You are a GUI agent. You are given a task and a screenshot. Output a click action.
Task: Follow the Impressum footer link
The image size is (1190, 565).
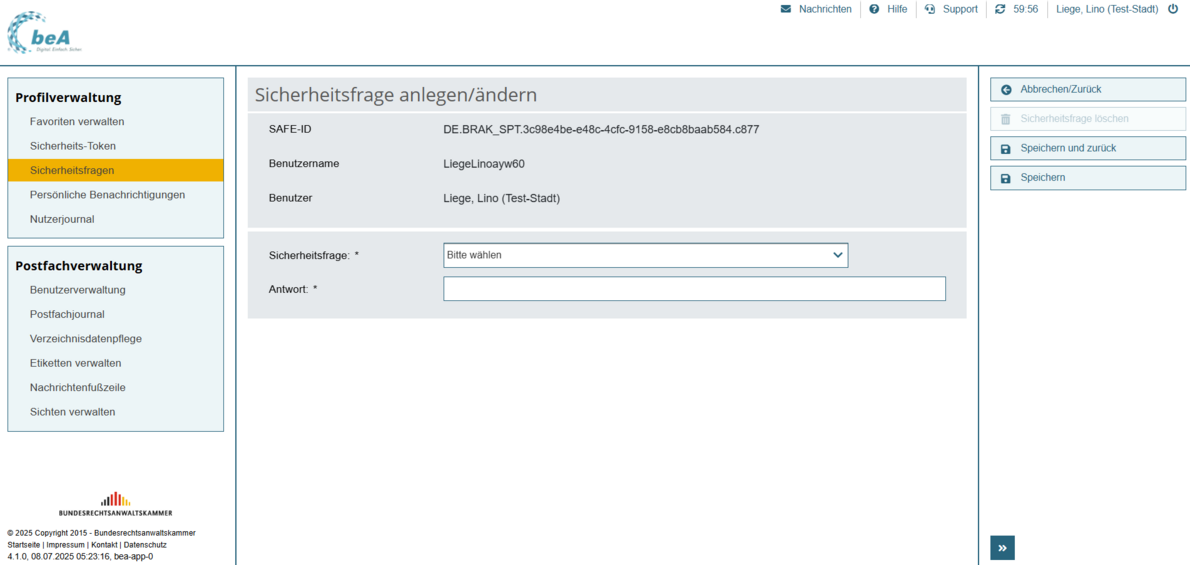click(66, 545)
